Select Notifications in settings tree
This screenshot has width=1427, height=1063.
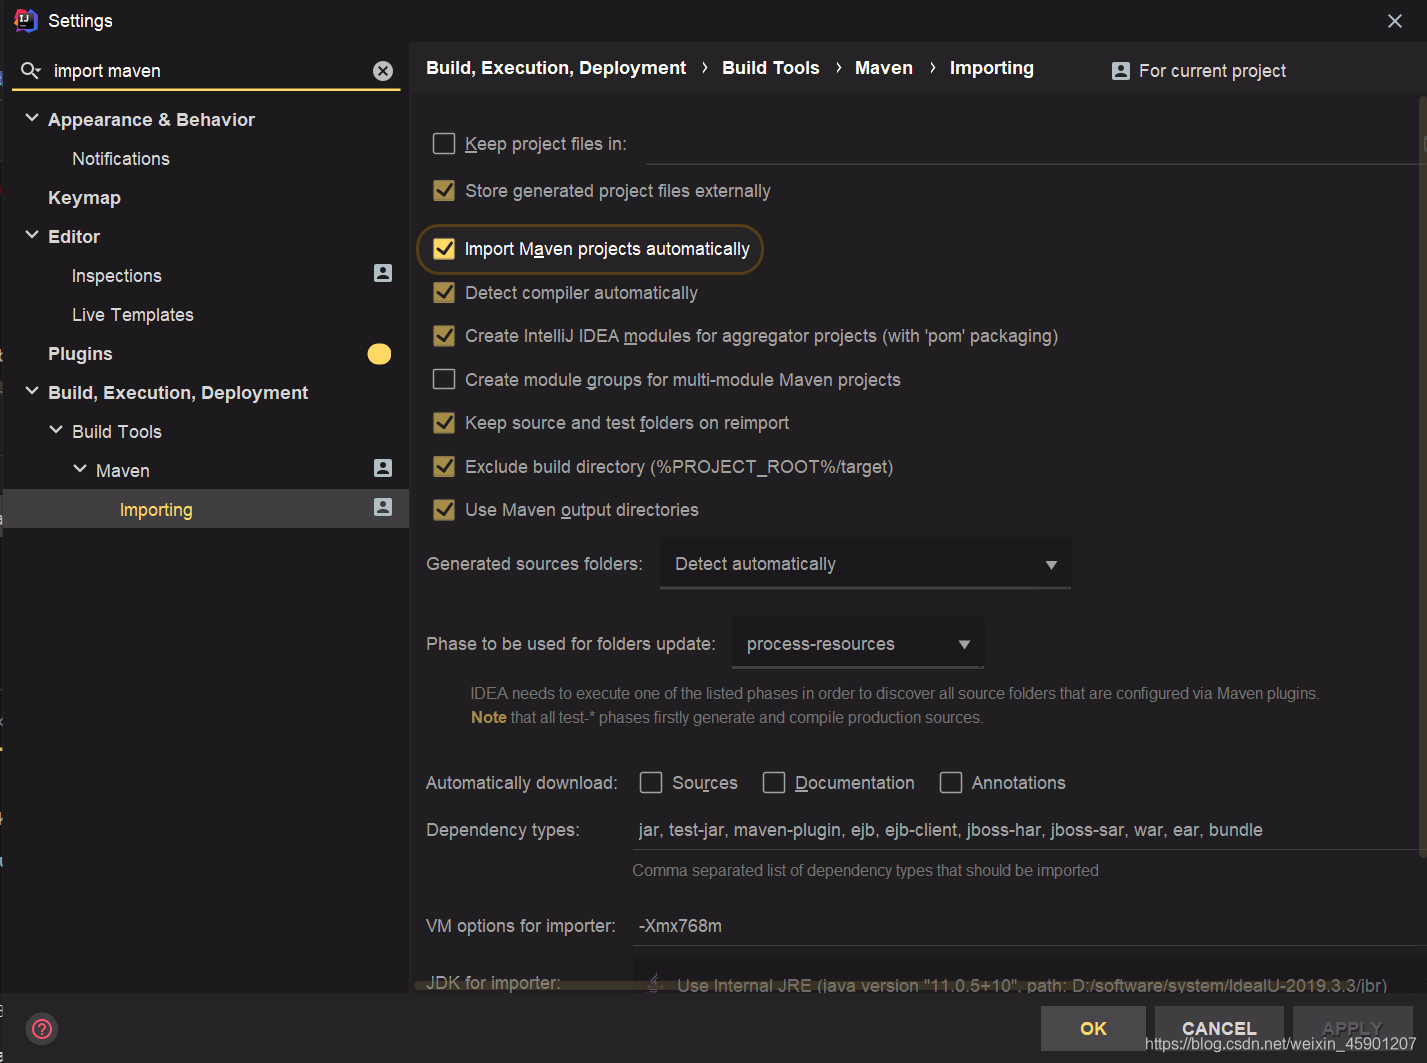[x=121, y=159]
